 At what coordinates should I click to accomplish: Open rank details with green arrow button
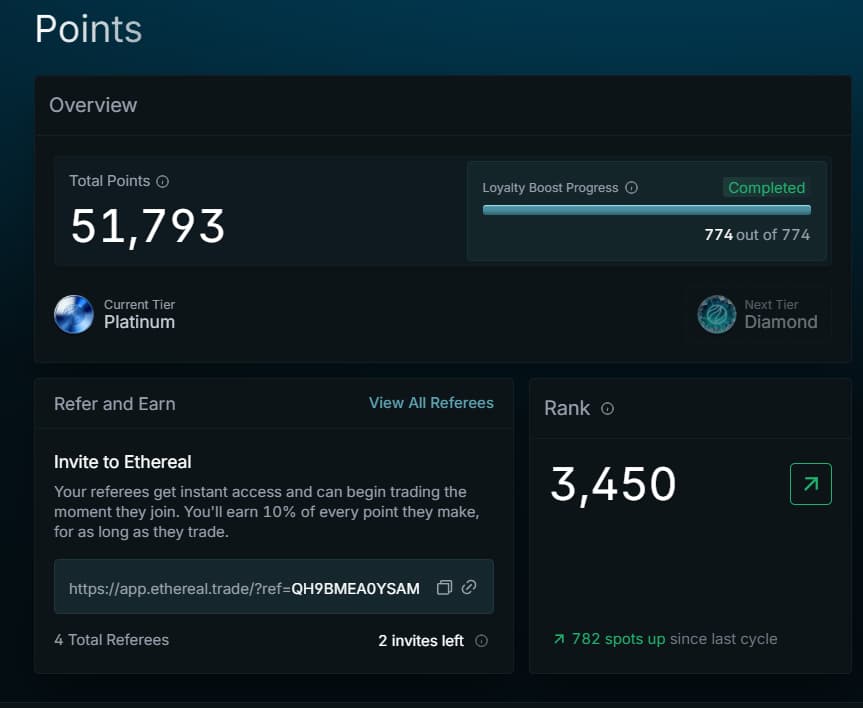point(810,484)
